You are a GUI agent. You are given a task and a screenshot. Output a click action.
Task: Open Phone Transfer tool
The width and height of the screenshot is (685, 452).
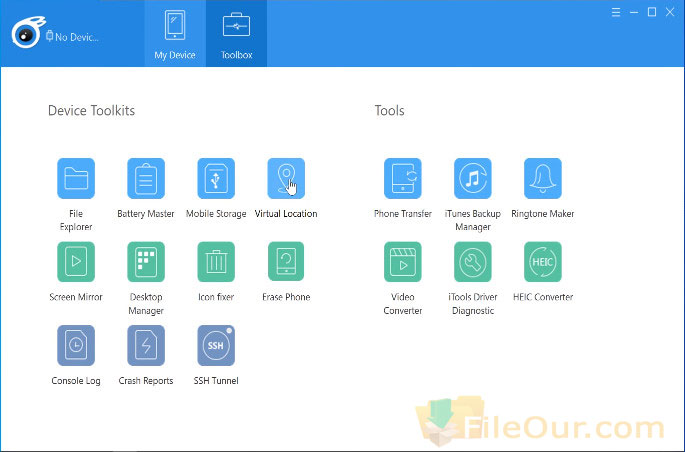coord(403,179)
